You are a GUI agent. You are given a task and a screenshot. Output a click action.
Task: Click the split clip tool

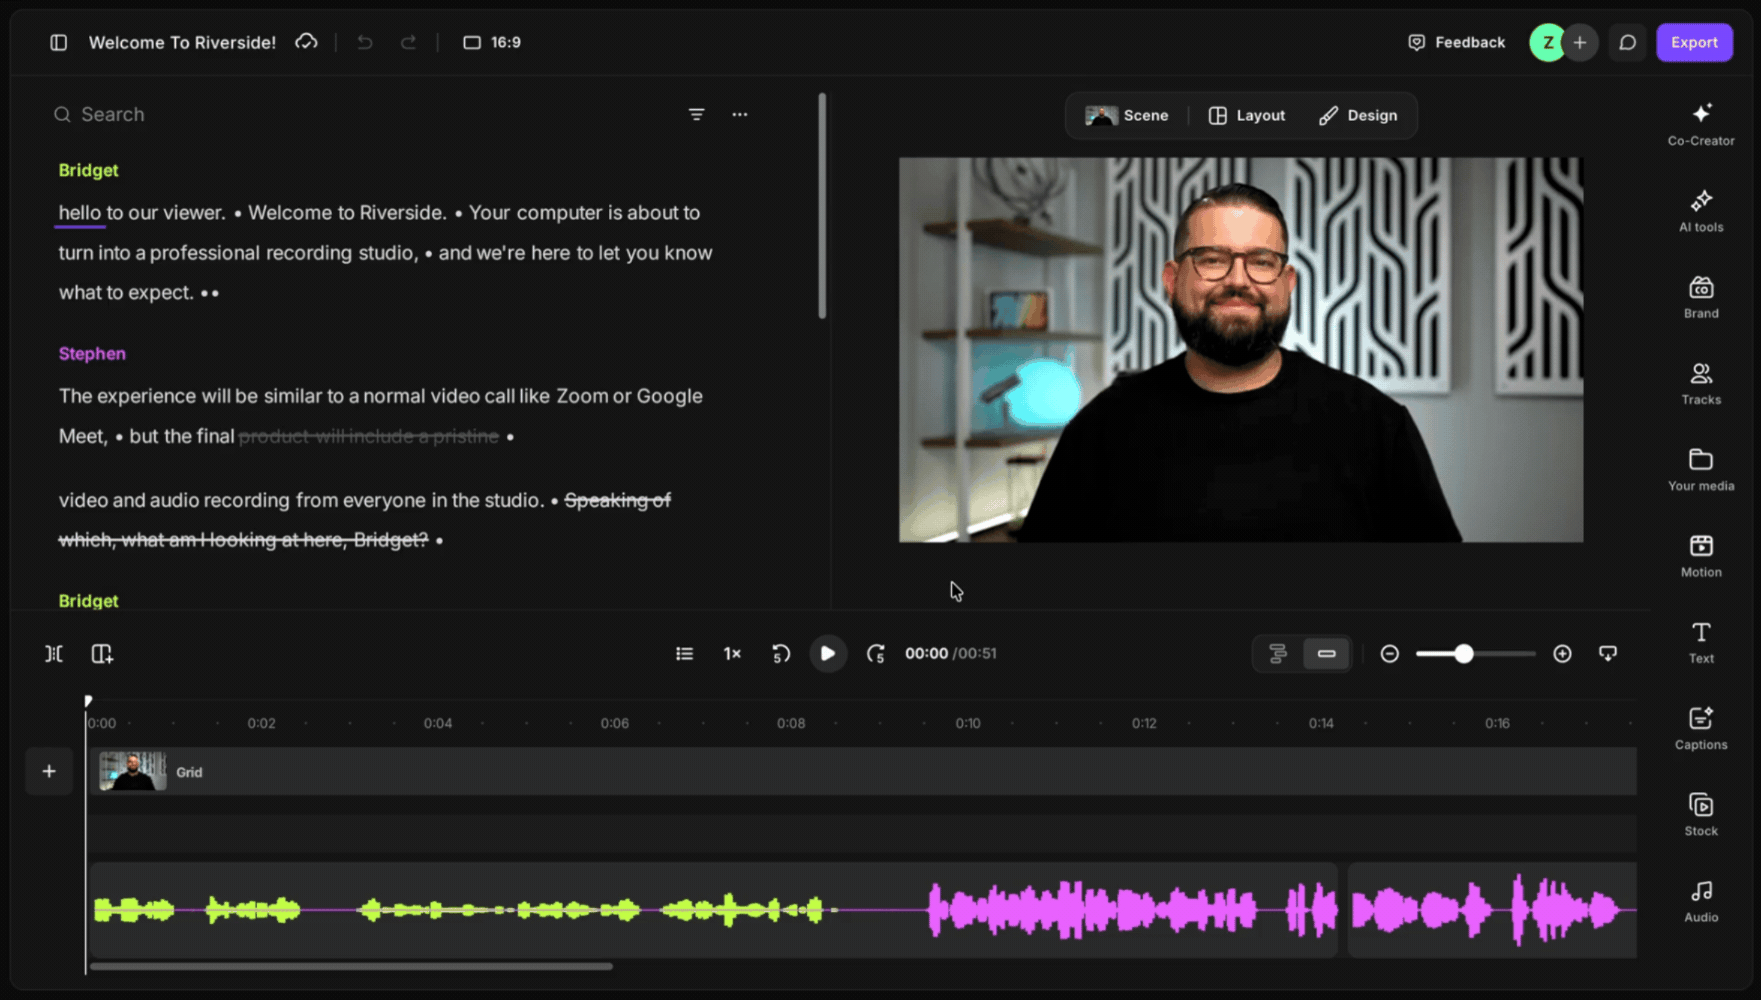[54, 654]
